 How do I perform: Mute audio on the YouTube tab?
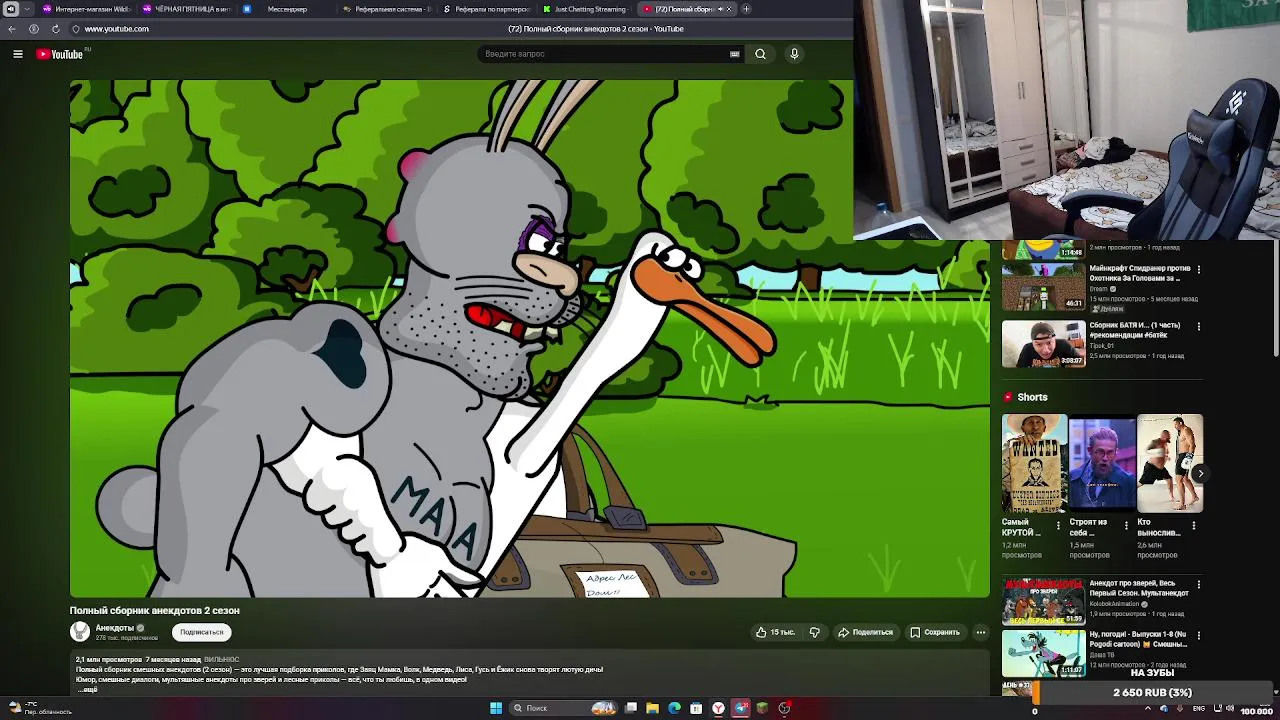click(x=719, y=9)
